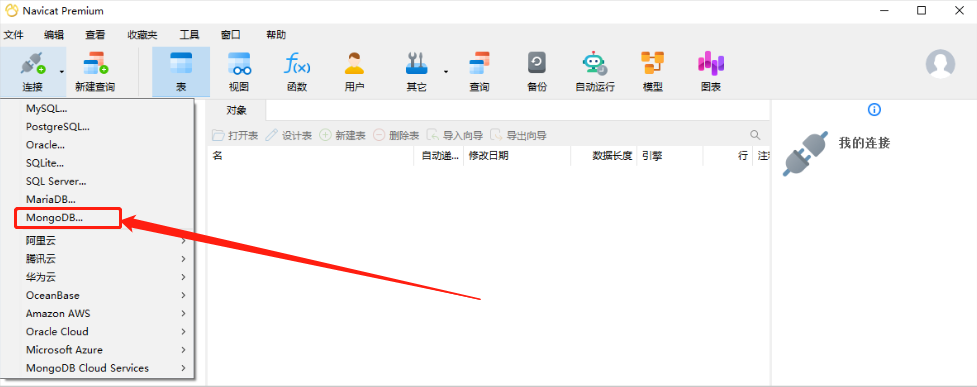Sort by the 自动递... column header
The width and height of the screenshot is (977, 387).
[x=439, y=156]
